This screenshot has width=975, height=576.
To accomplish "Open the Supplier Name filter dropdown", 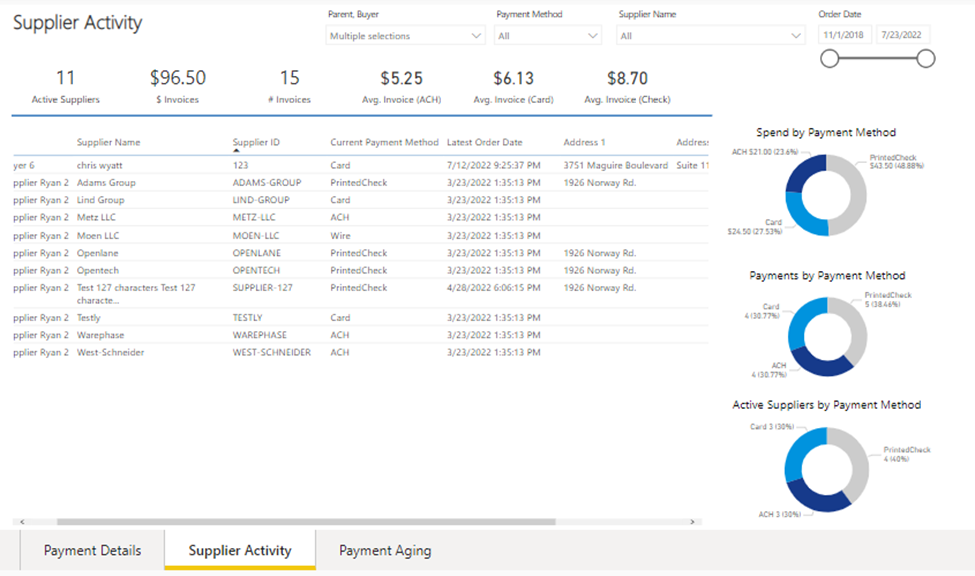I will click(x=711, y=36).
